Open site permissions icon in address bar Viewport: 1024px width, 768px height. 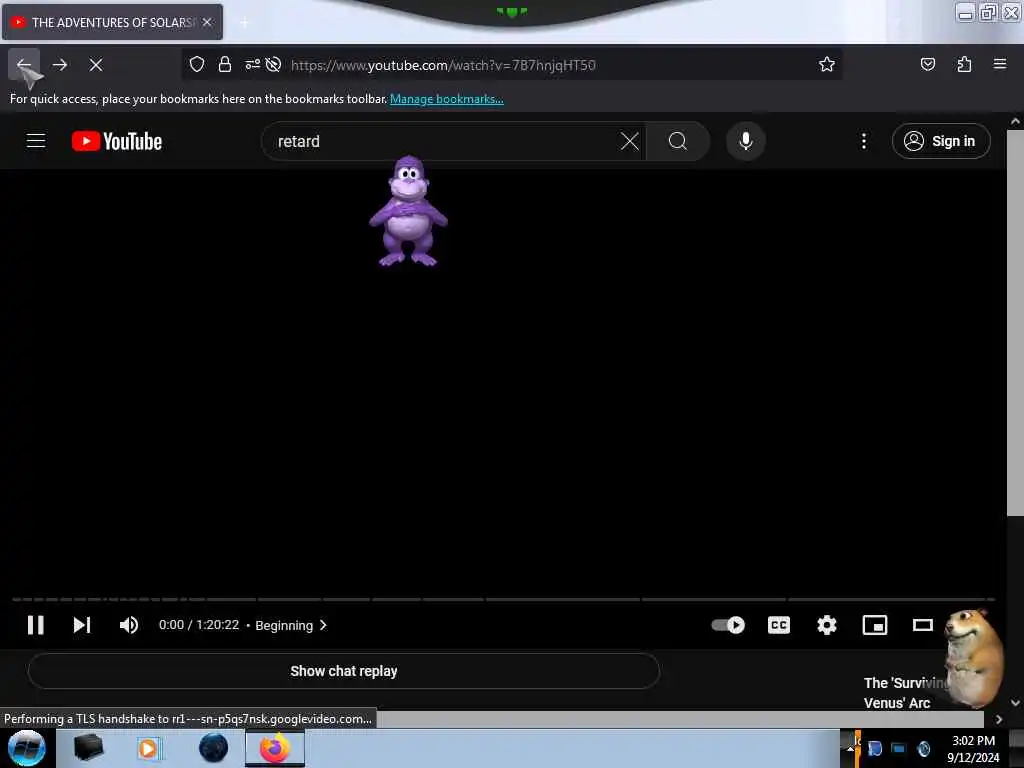[252, 64]
